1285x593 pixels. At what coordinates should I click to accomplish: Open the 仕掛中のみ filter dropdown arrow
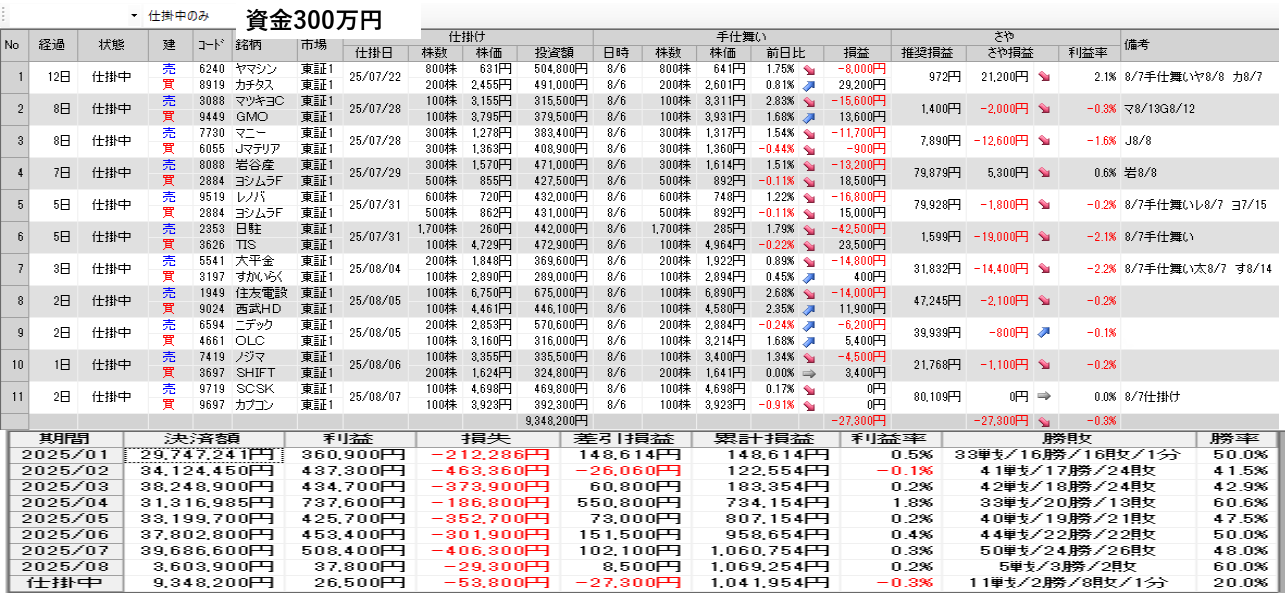tap(134, 16)
